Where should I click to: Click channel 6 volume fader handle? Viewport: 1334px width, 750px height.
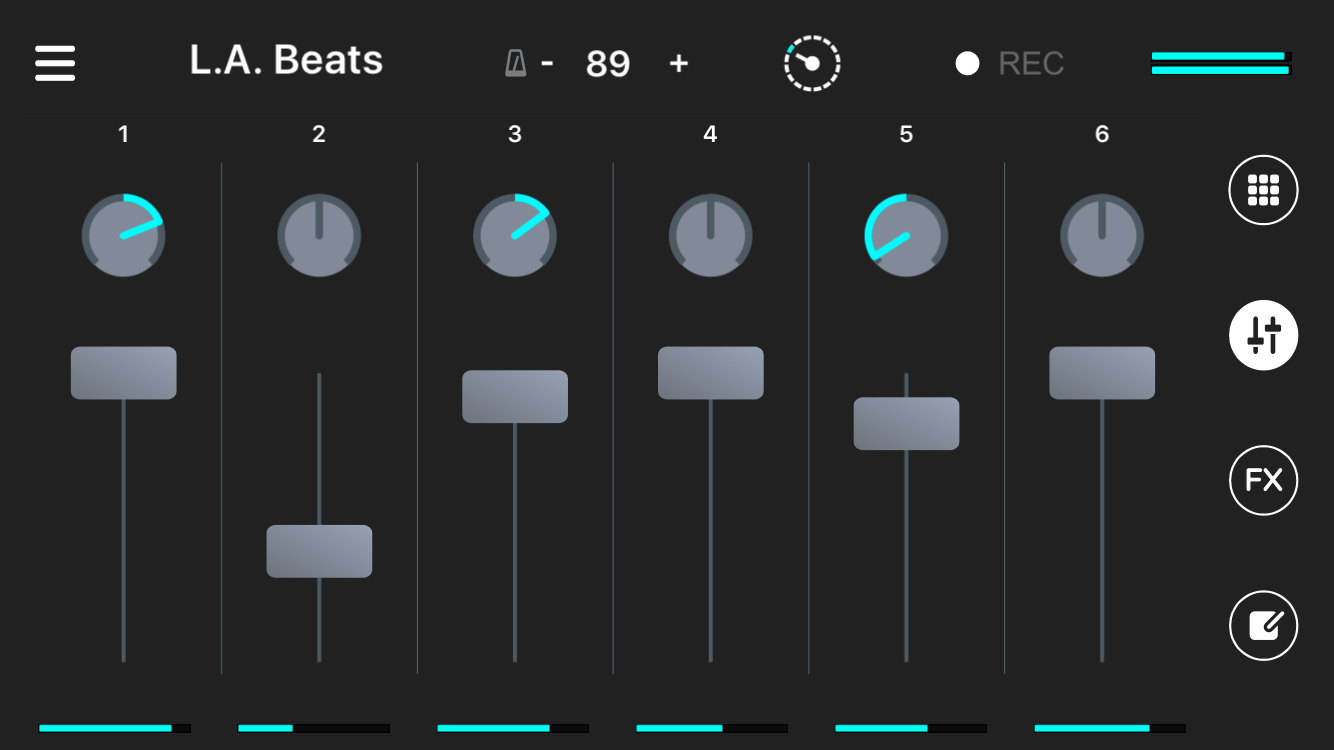pyautogui.click(x=1102, y=373)
